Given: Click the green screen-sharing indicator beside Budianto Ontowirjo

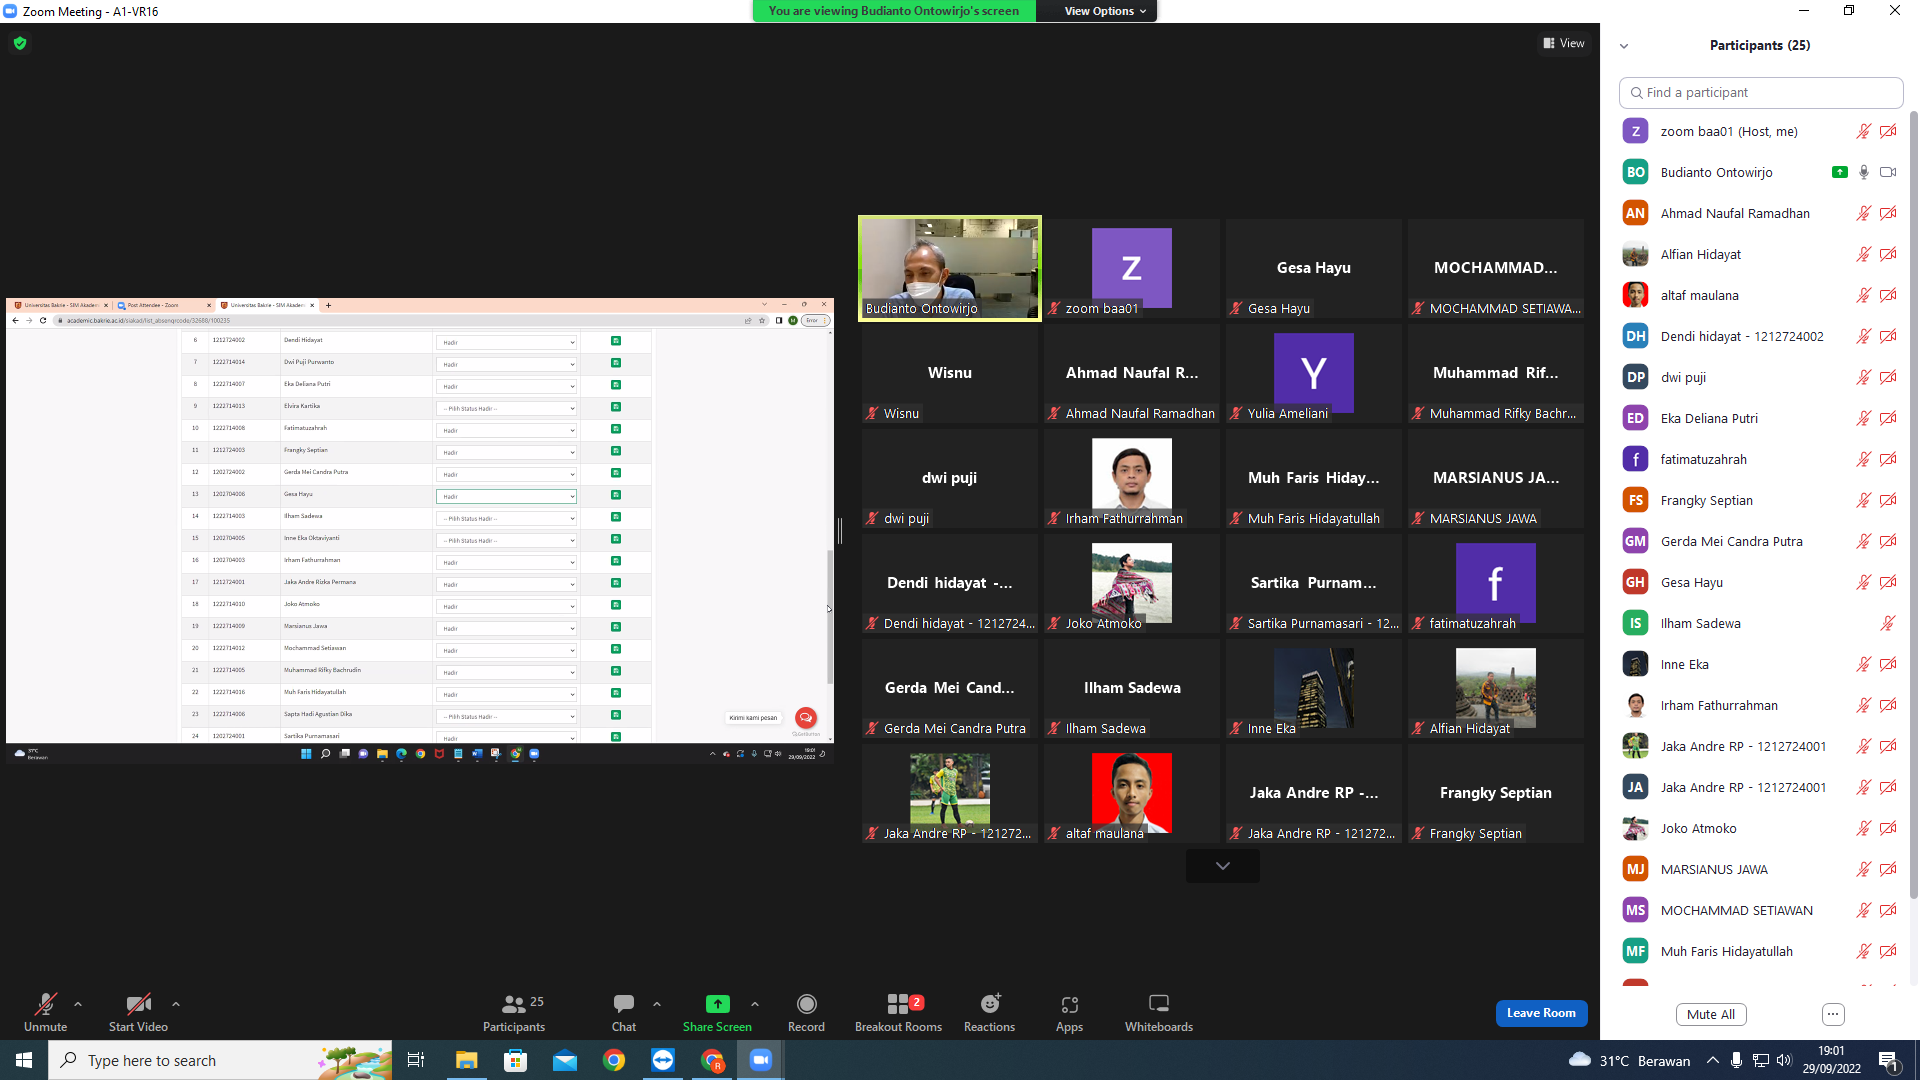Looking at the screenshot, I should tap(1839, 172).
